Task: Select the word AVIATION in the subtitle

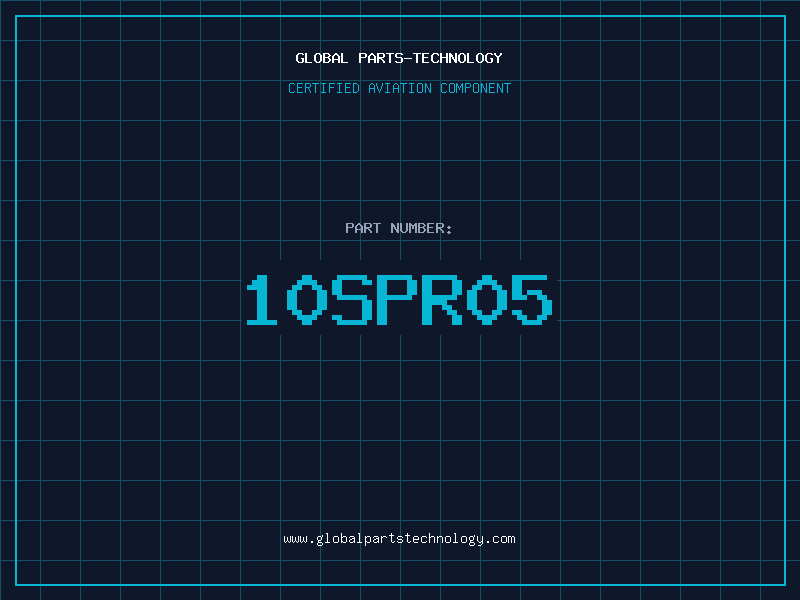Action: point(399,88)
